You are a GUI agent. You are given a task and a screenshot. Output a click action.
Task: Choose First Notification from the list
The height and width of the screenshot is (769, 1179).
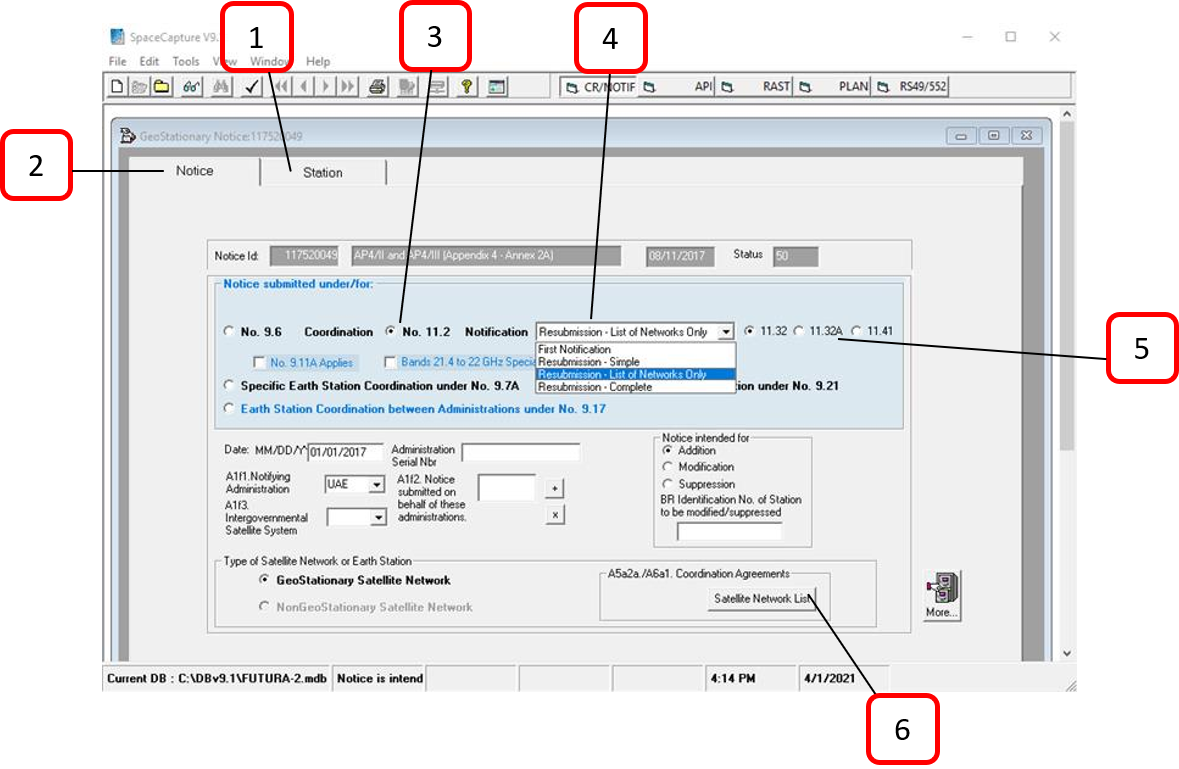coord(635,350)
